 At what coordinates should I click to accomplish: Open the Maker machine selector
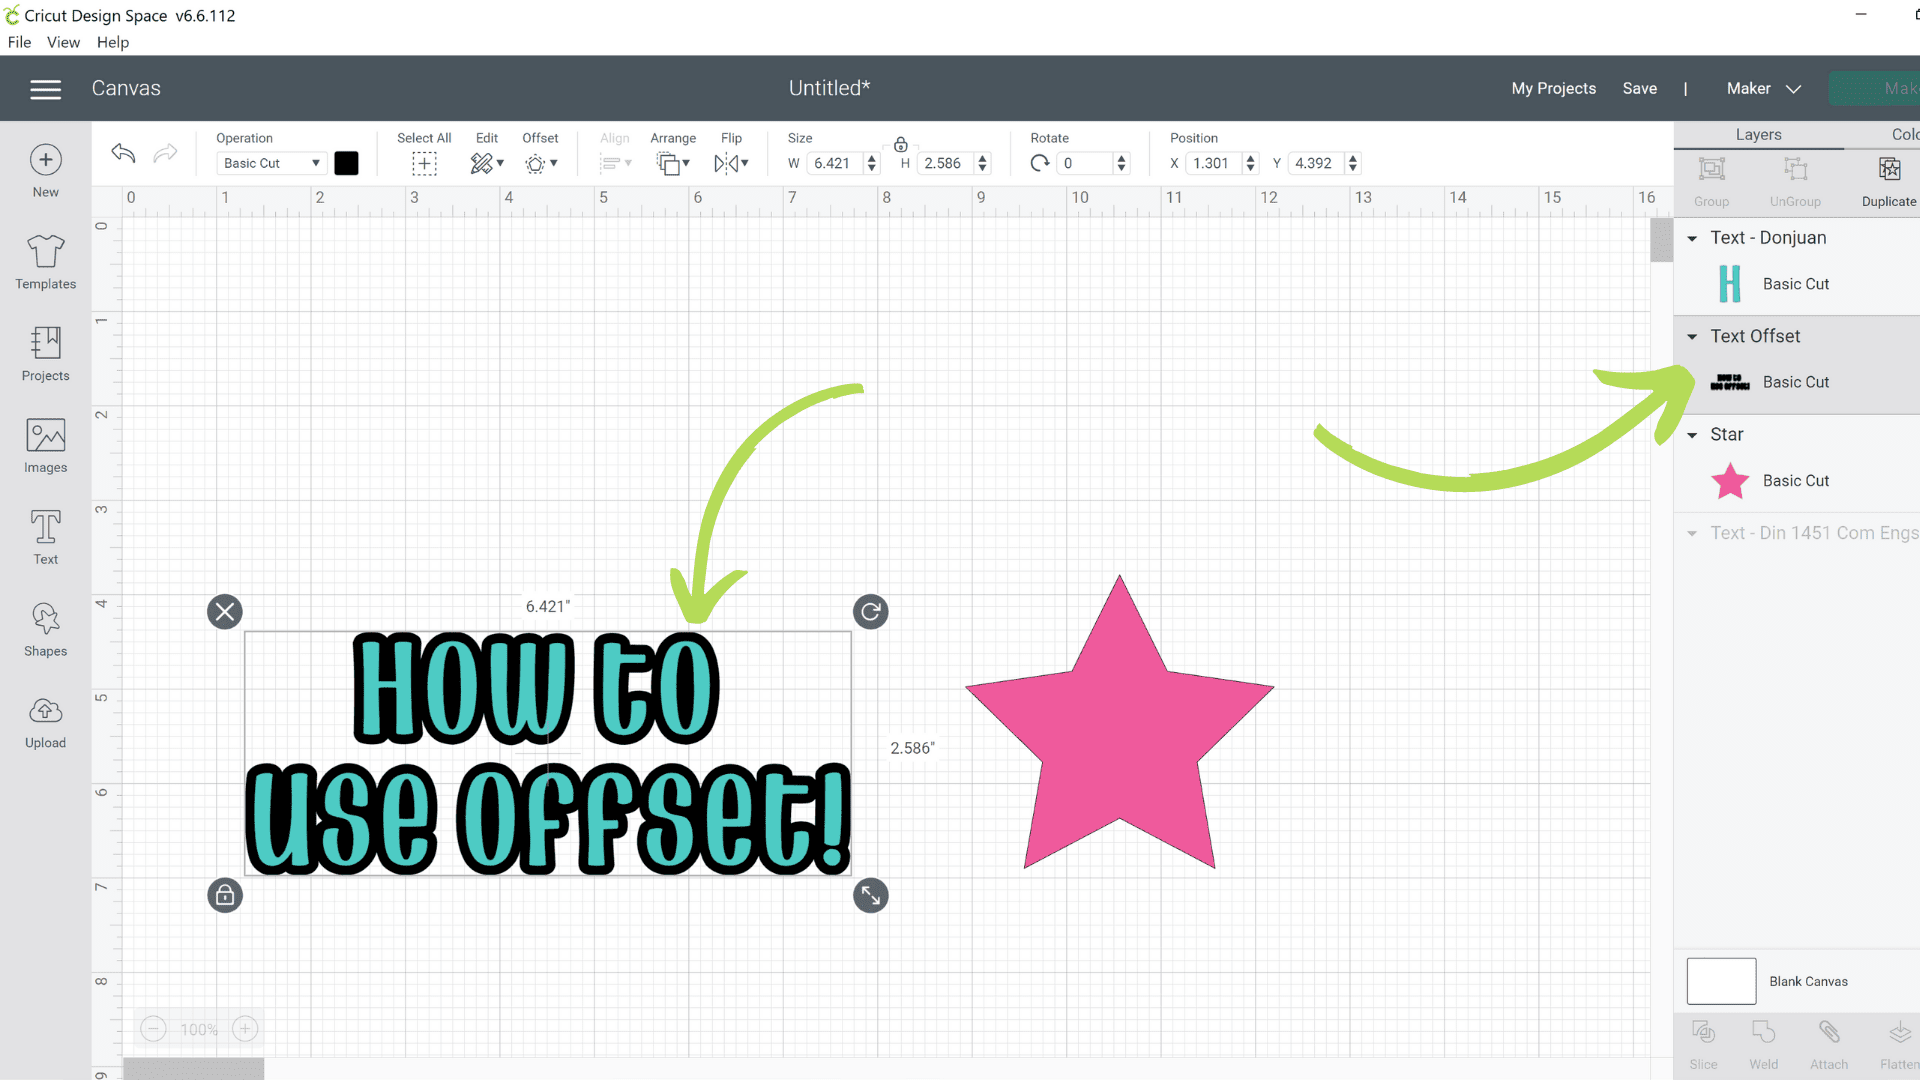click(x=1762, y=88)
